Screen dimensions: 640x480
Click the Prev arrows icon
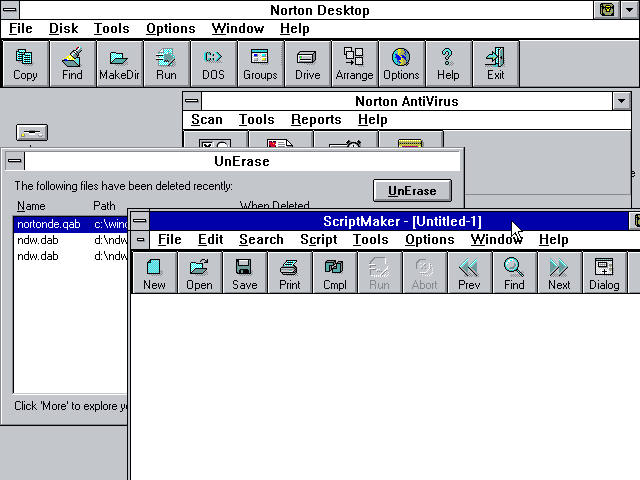pos(469,272)
